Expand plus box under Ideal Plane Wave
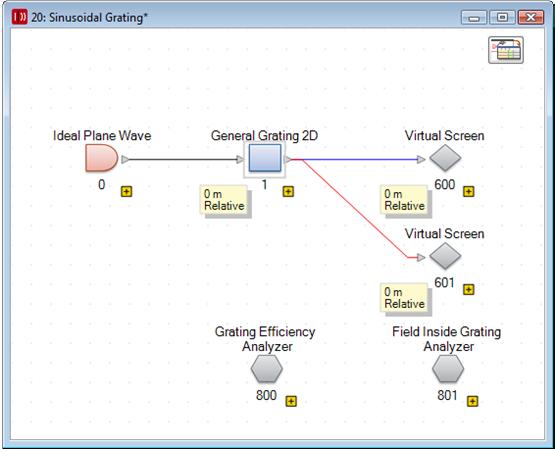The height and width of the screenshot is (452, 555). pyautogui.click(x=126, y=191)
